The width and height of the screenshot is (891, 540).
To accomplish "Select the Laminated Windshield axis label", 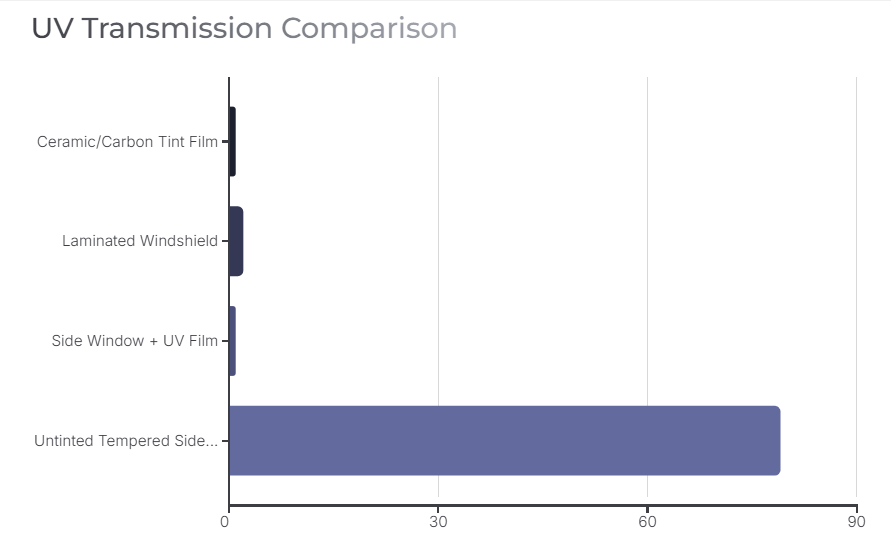I will pyautogui.click(x=139, y=241).
